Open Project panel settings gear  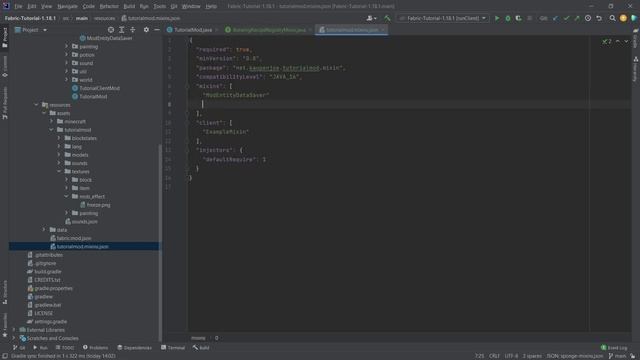tap(146, 30)
